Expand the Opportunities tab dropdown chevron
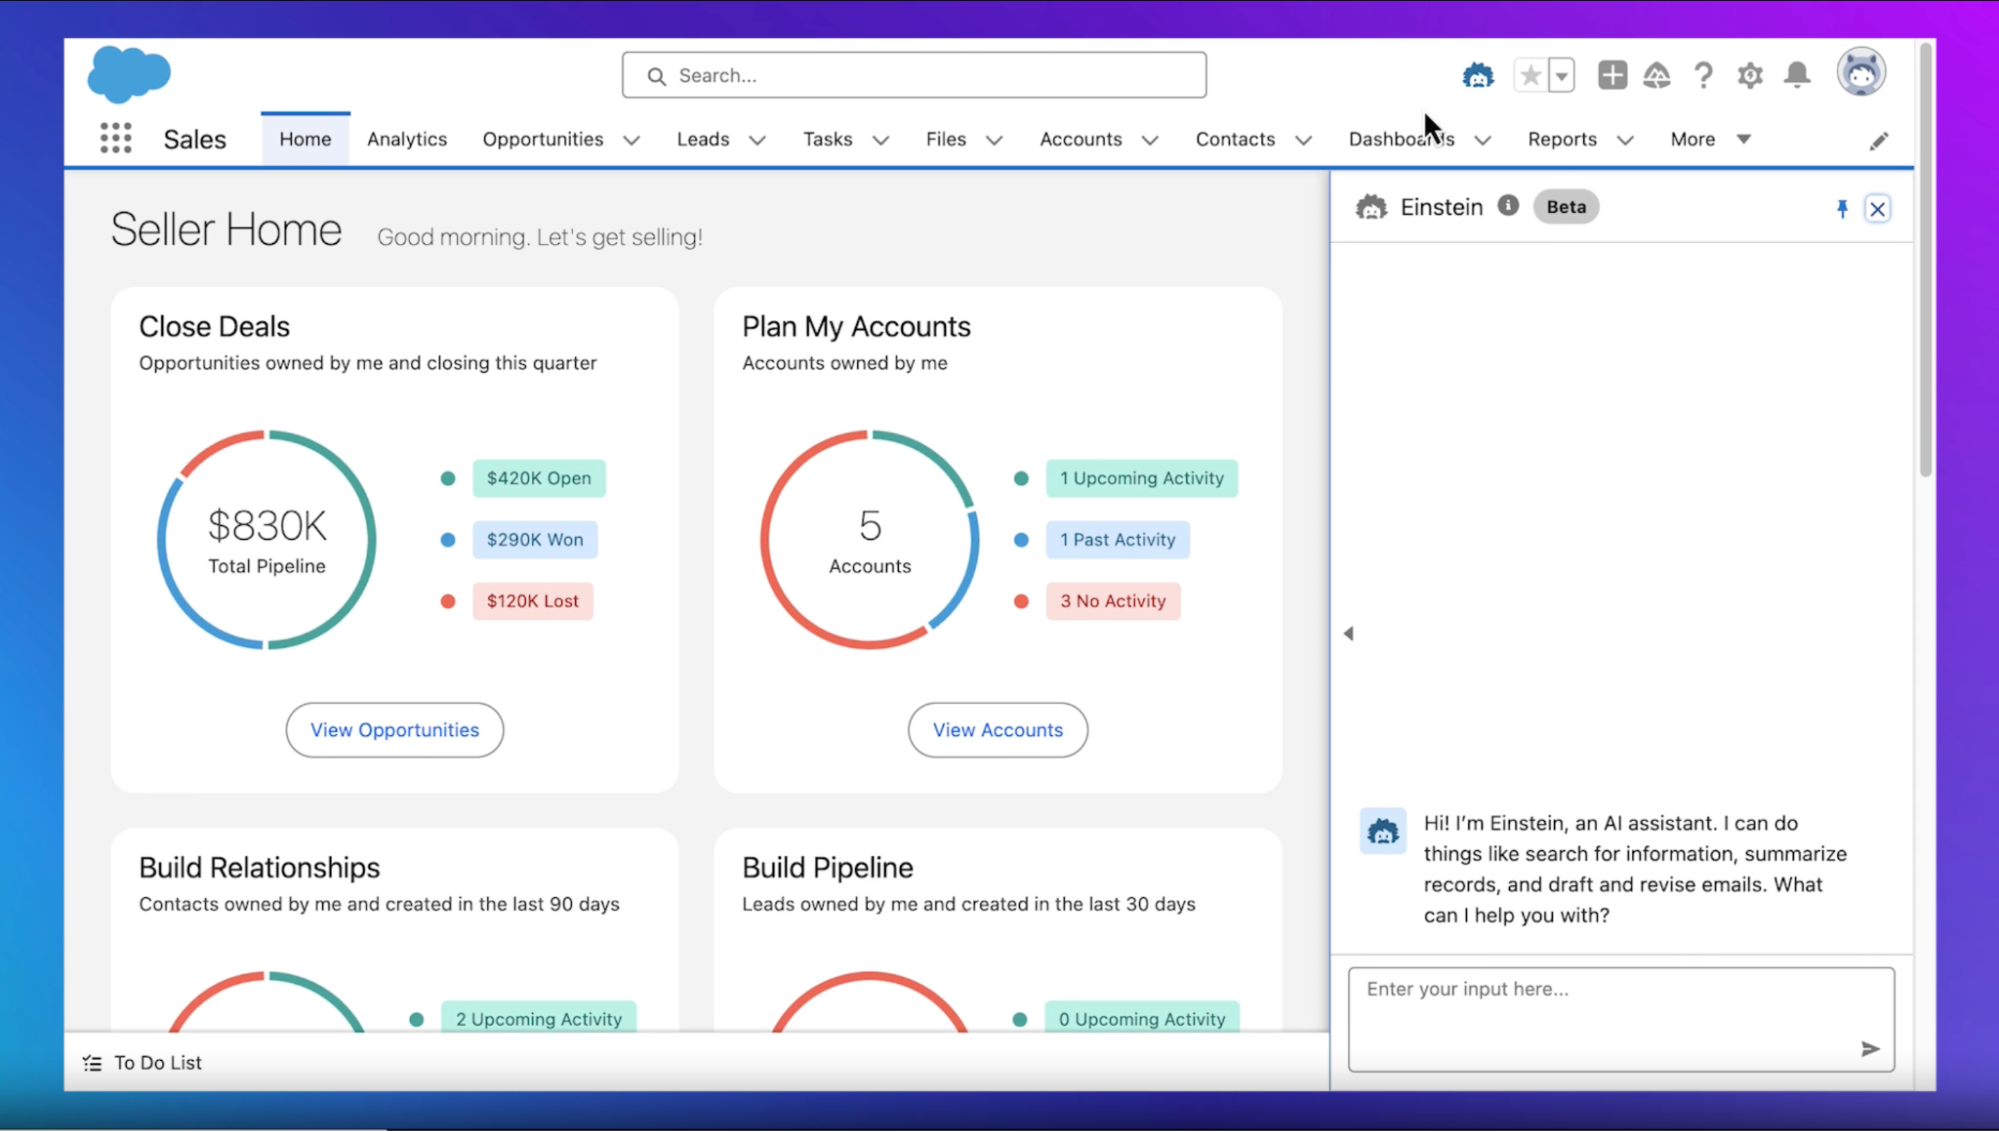The height and width of the screenshot is (1132, 1999). click(x=631, y=140)
